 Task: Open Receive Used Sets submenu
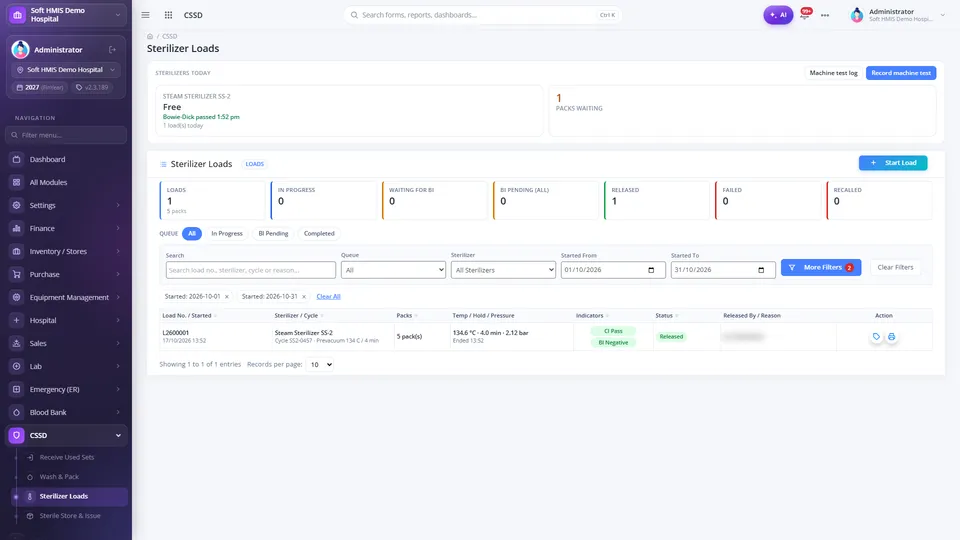pos(67,457)
